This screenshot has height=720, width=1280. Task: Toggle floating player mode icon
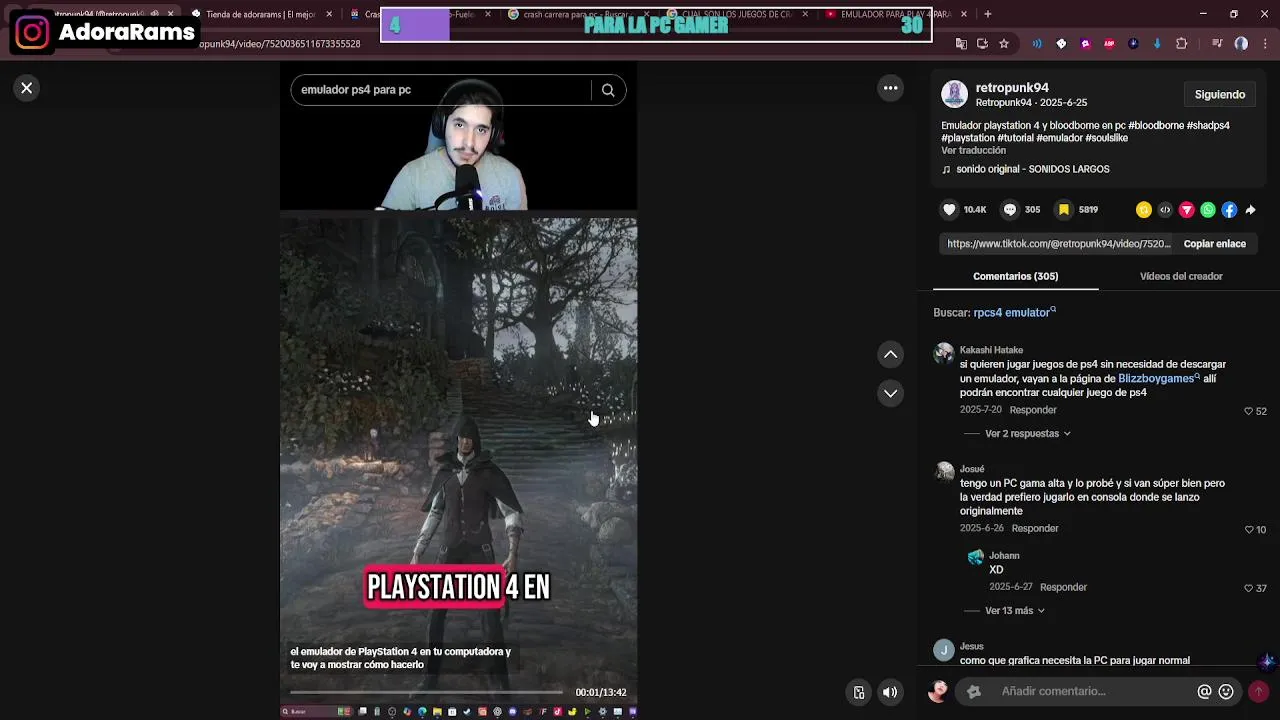pos(858,692)
